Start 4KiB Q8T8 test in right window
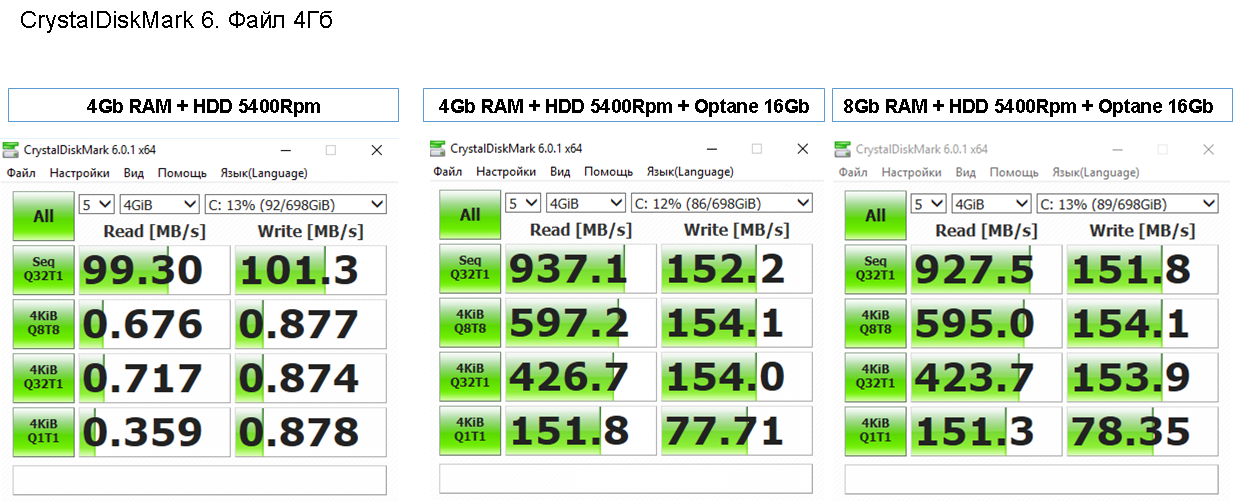Screen dimensions: 1233x503 (x=875, y=323)
